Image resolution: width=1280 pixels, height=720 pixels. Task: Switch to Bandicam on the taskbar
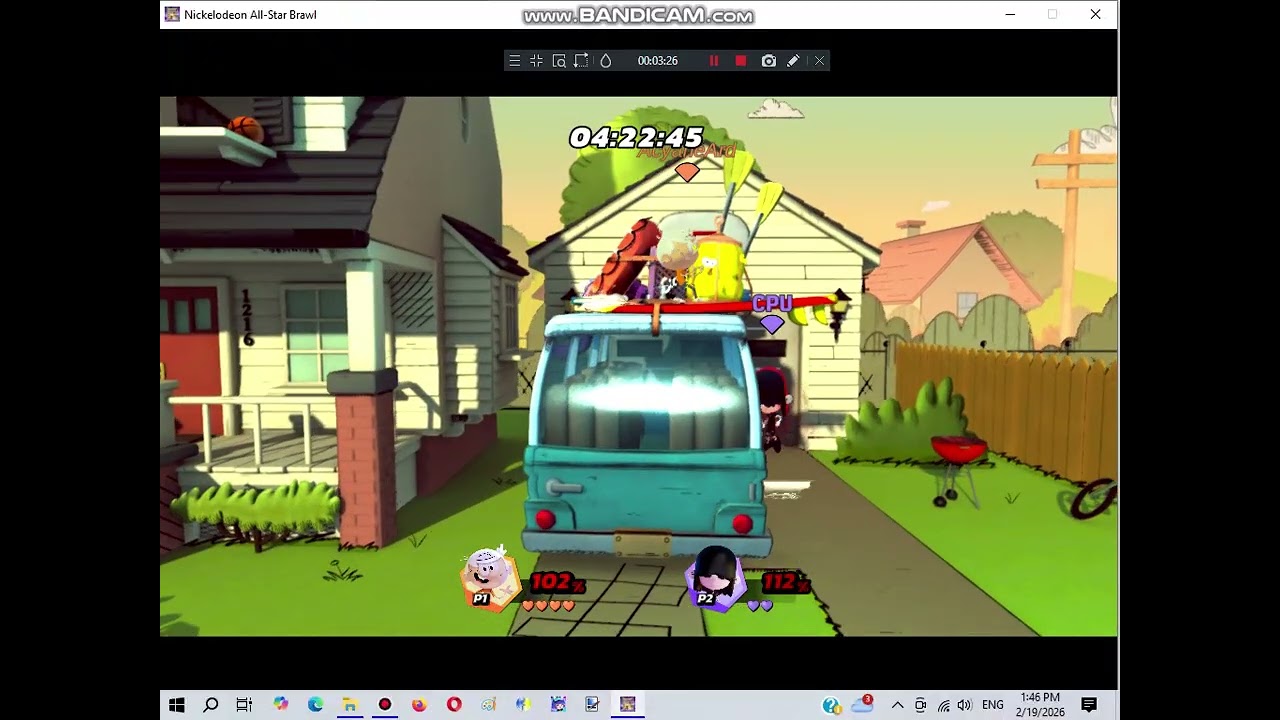tap(385, 705)
